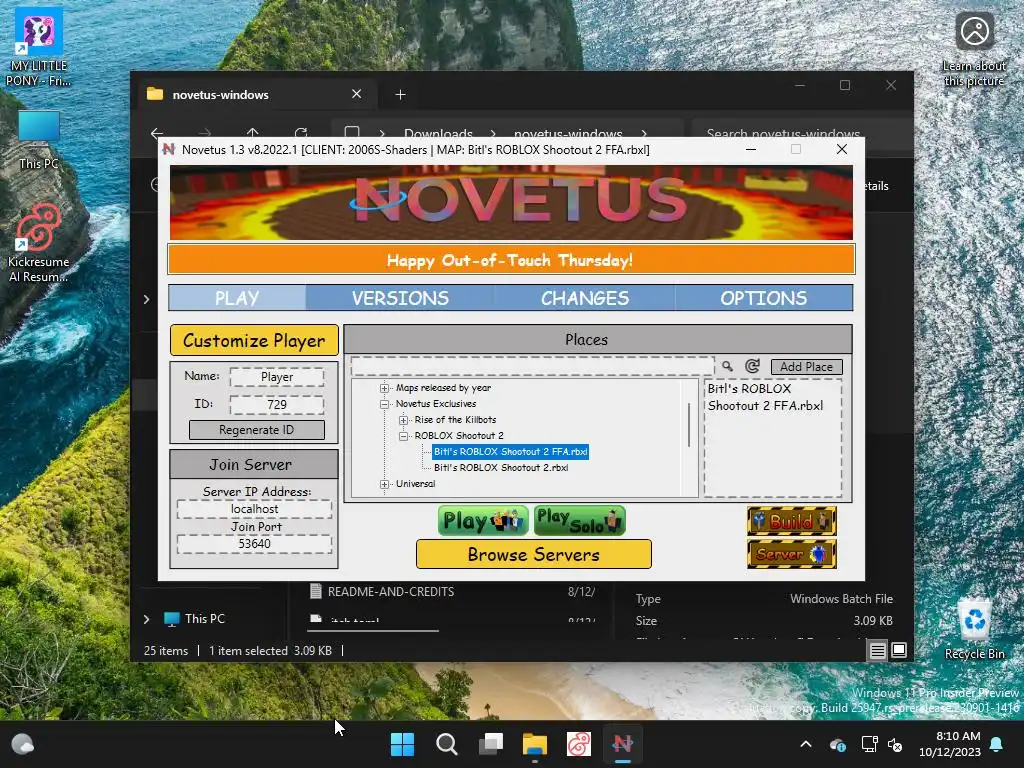Collapse the ROBLOX Shootout 2 node
Screen dimensions: 1024x768
click(404, 436)
